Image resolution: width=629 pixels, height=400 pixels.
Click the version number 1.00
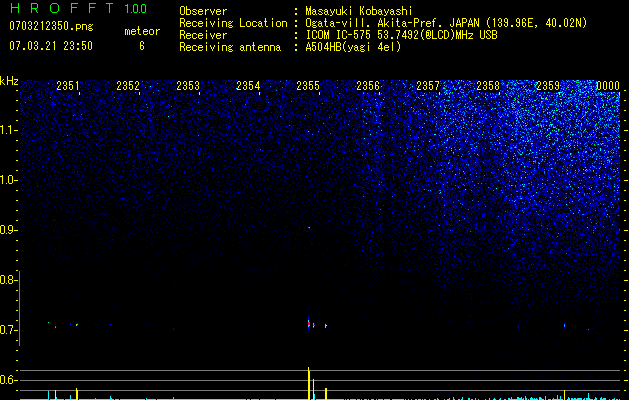coord(136,9)
